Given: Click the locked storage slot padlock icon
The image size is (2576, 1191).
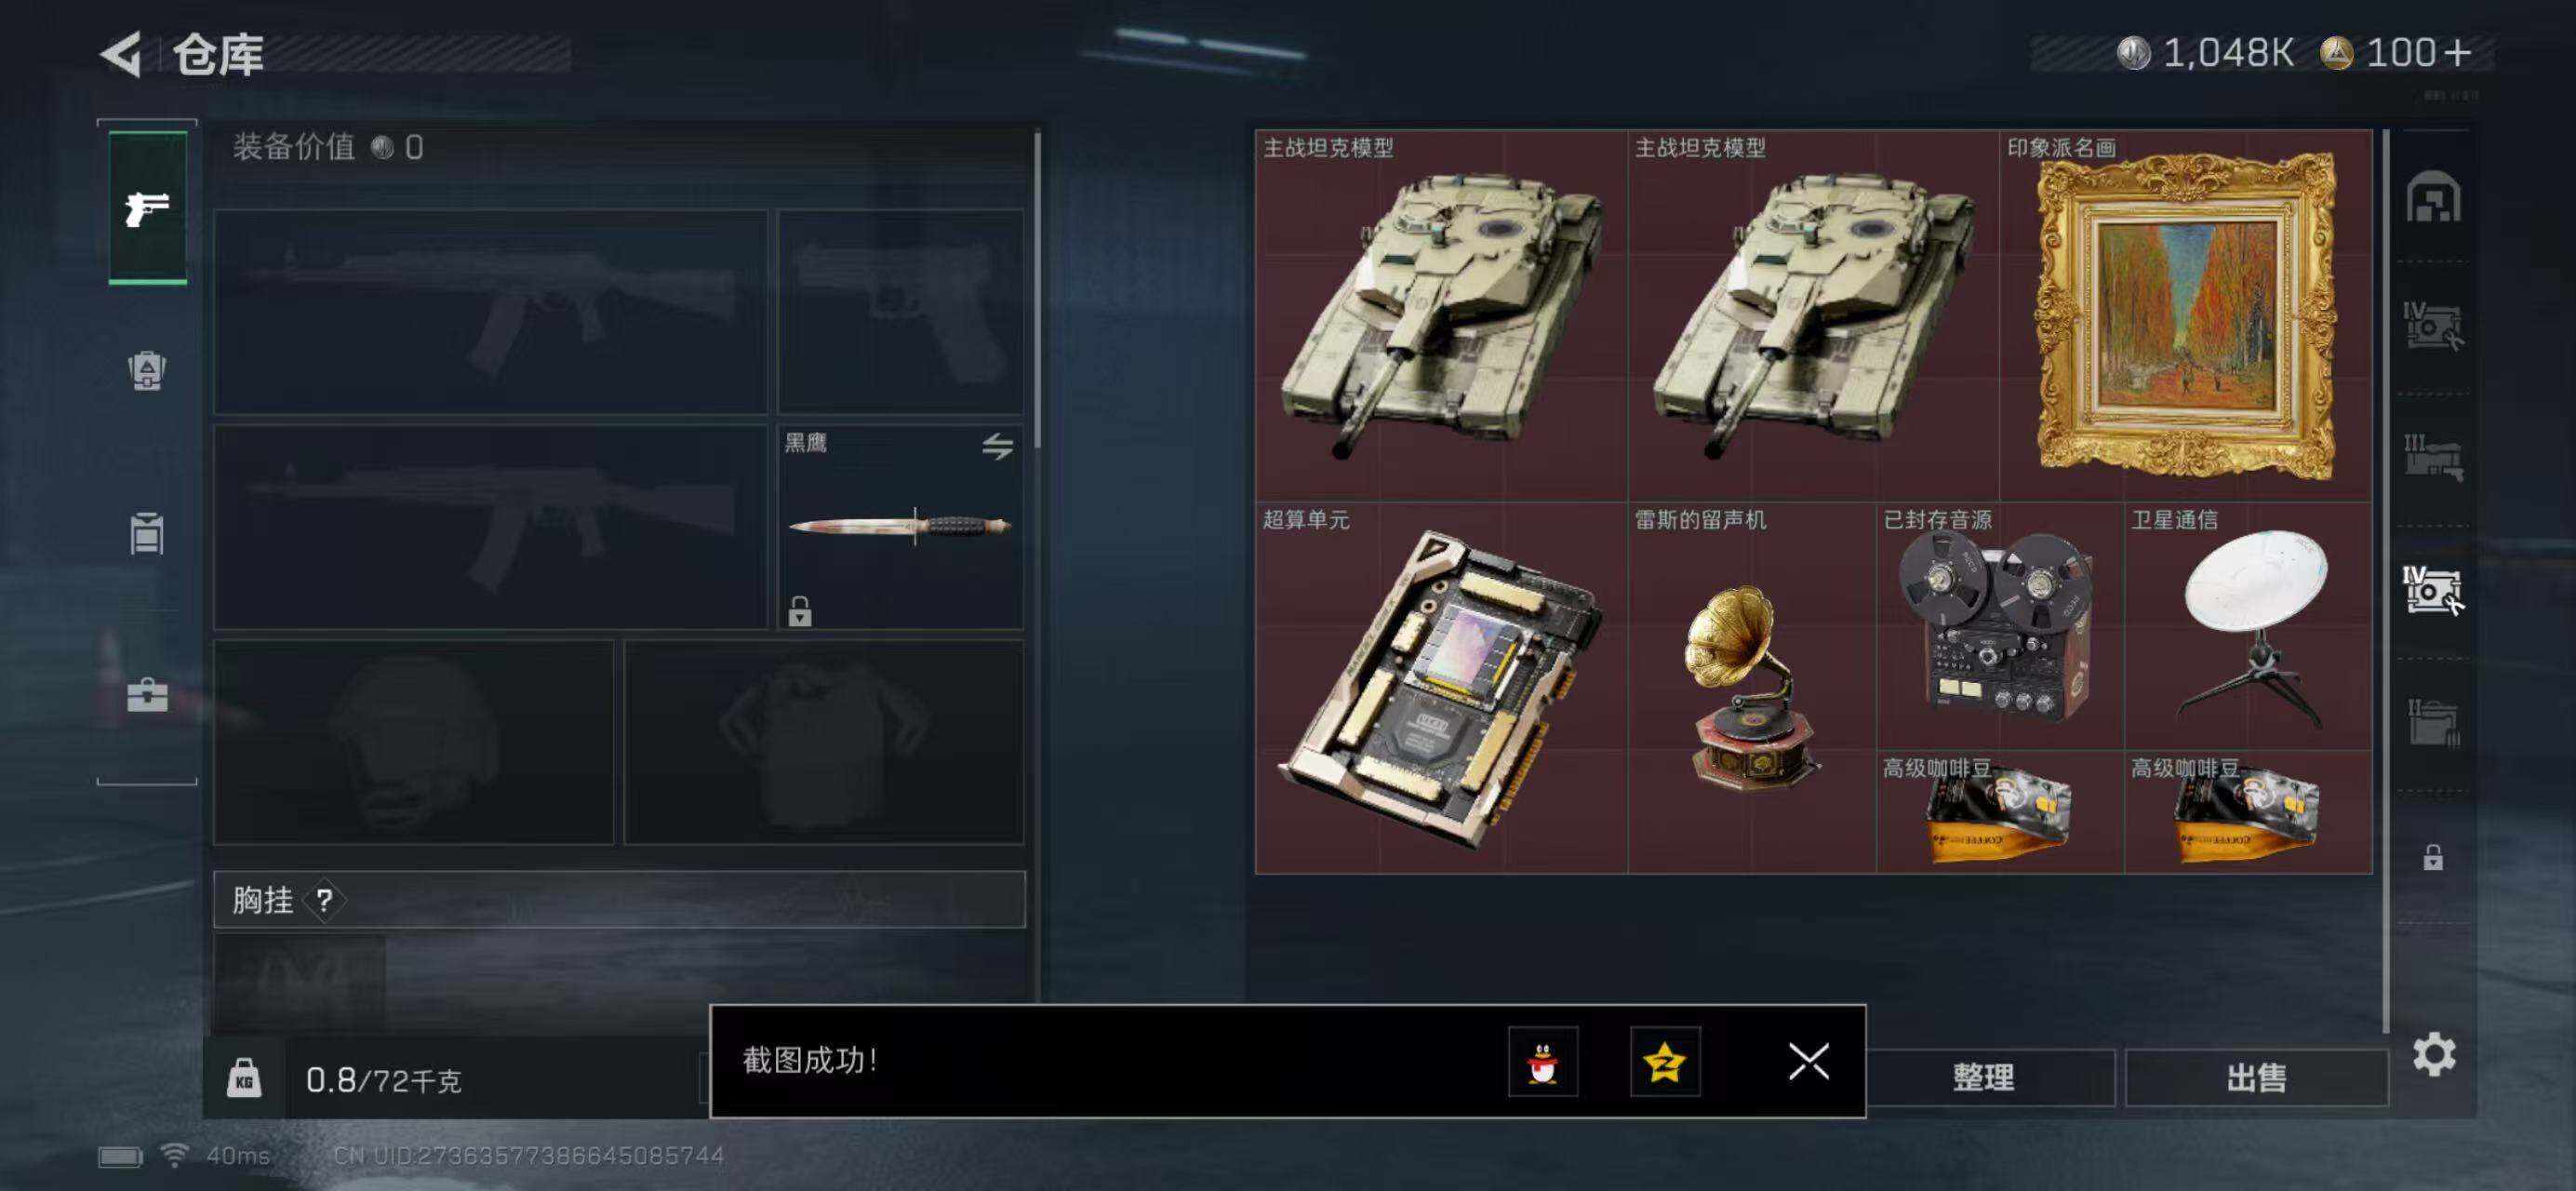Looking at the screenshot, I should pos(2433,857).
